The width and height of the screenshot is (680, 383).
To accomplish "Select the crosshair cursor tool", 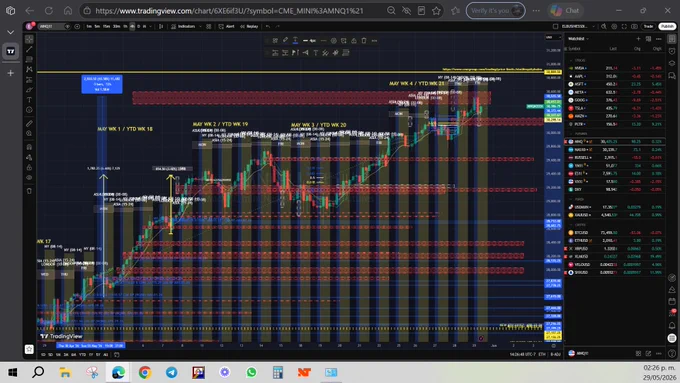I will pyautogui.click(x=29, y=39).
